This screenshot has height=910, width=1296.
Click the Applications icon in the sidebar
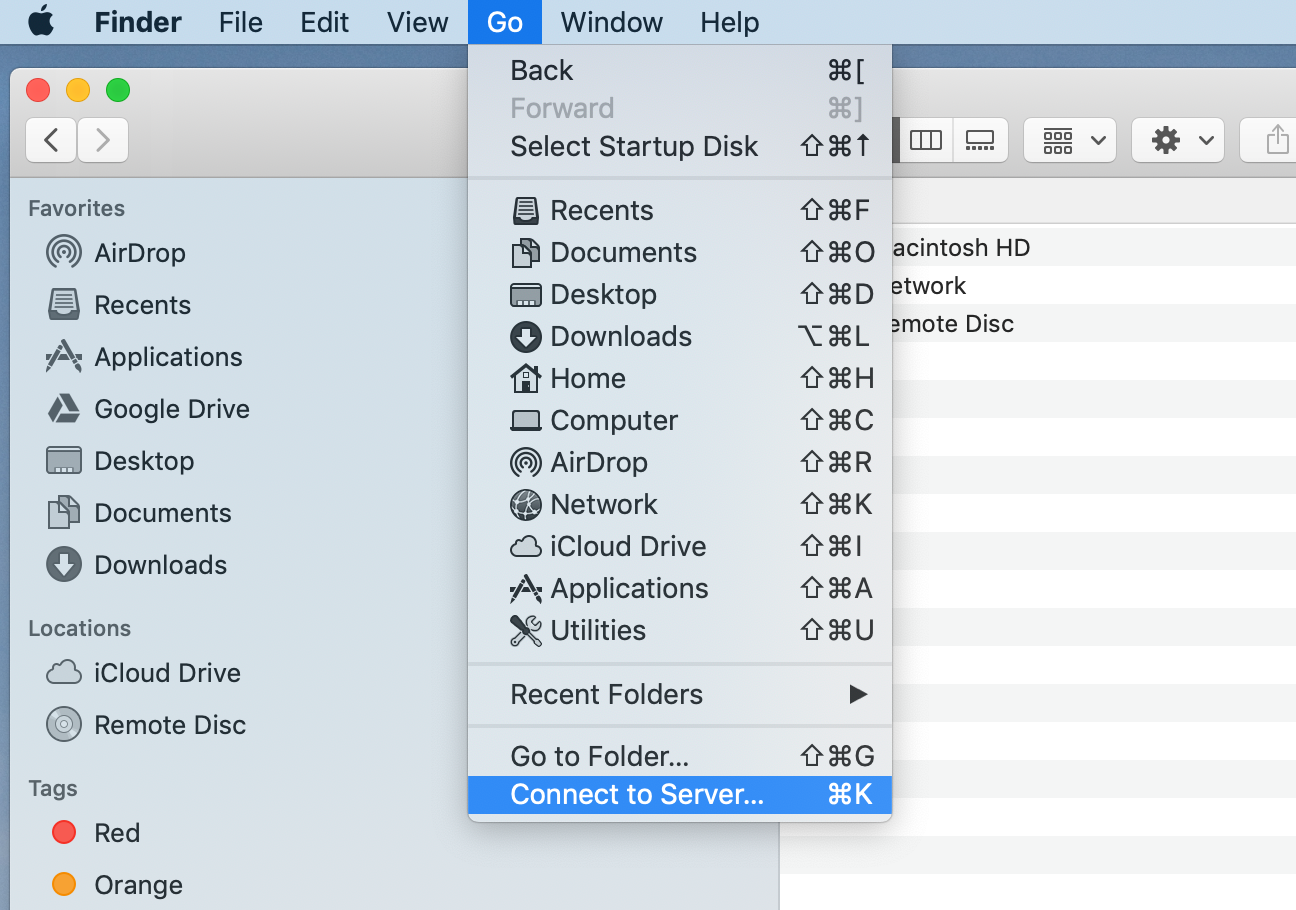(64, 356)
